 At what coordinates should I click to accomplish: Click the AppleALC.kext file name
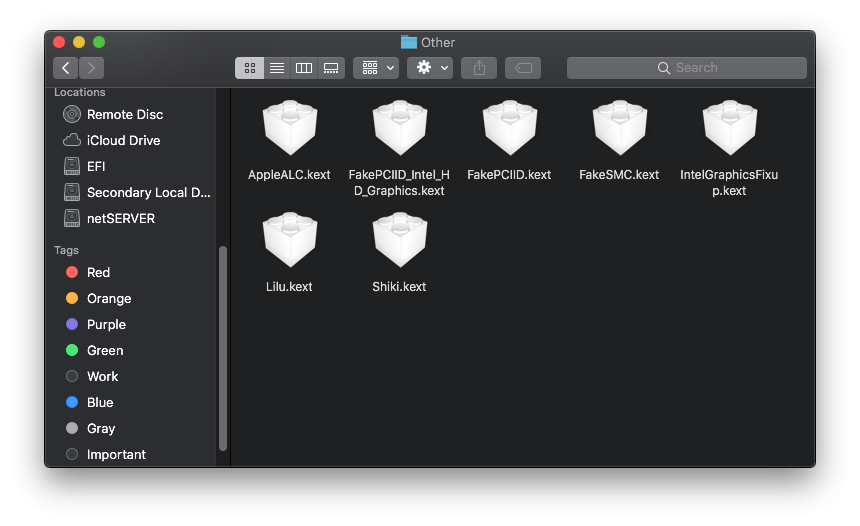point(289,175)
